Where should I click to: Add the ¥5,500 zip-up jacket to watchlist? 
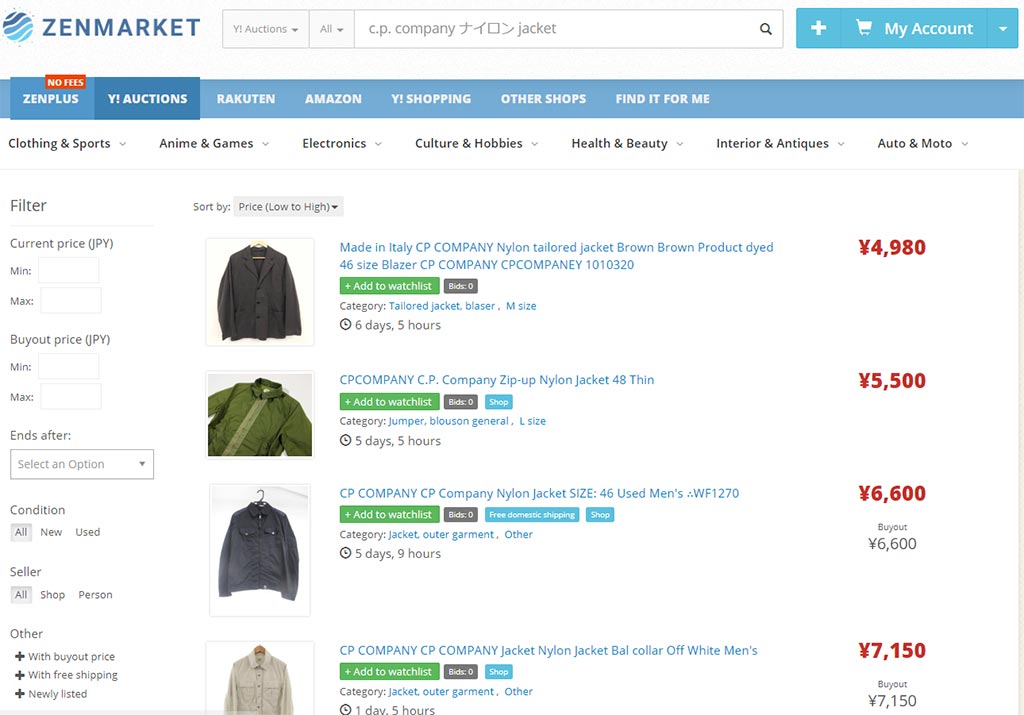(x=389, y=402)
